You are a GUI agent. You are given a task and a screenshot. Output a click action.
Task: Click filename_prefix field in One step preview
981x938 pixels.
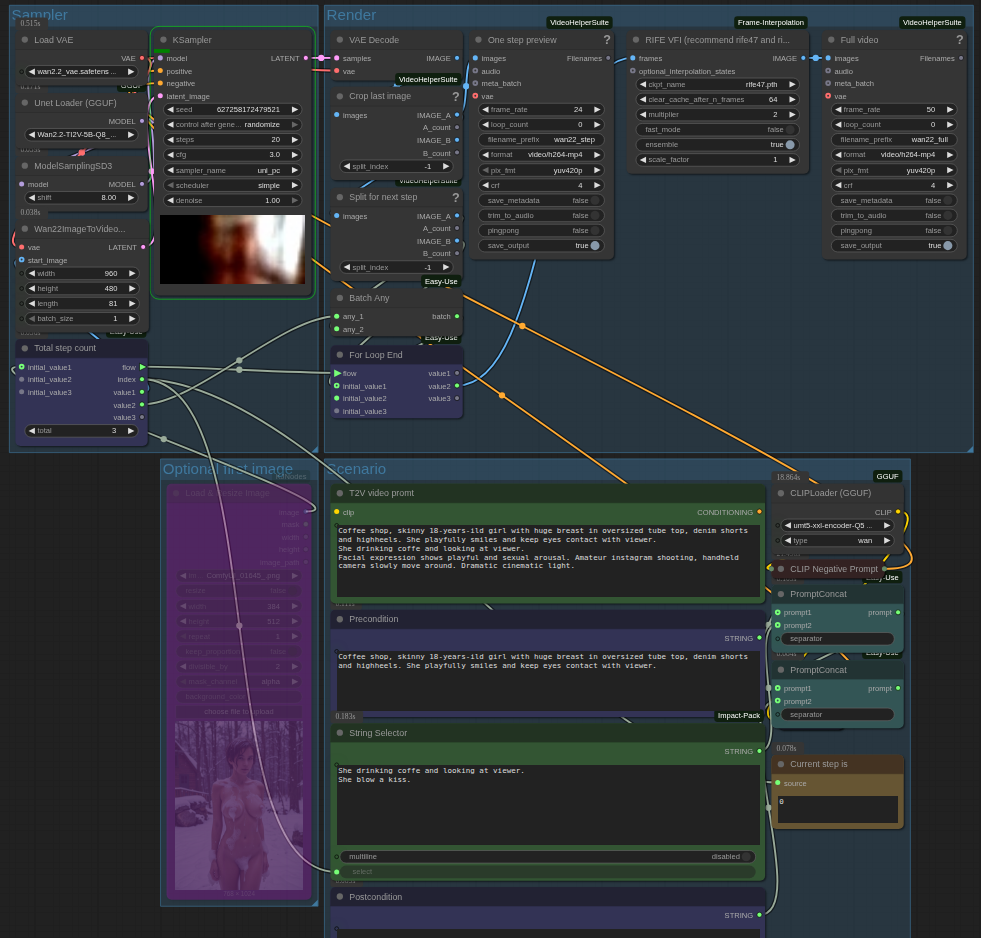541,140
